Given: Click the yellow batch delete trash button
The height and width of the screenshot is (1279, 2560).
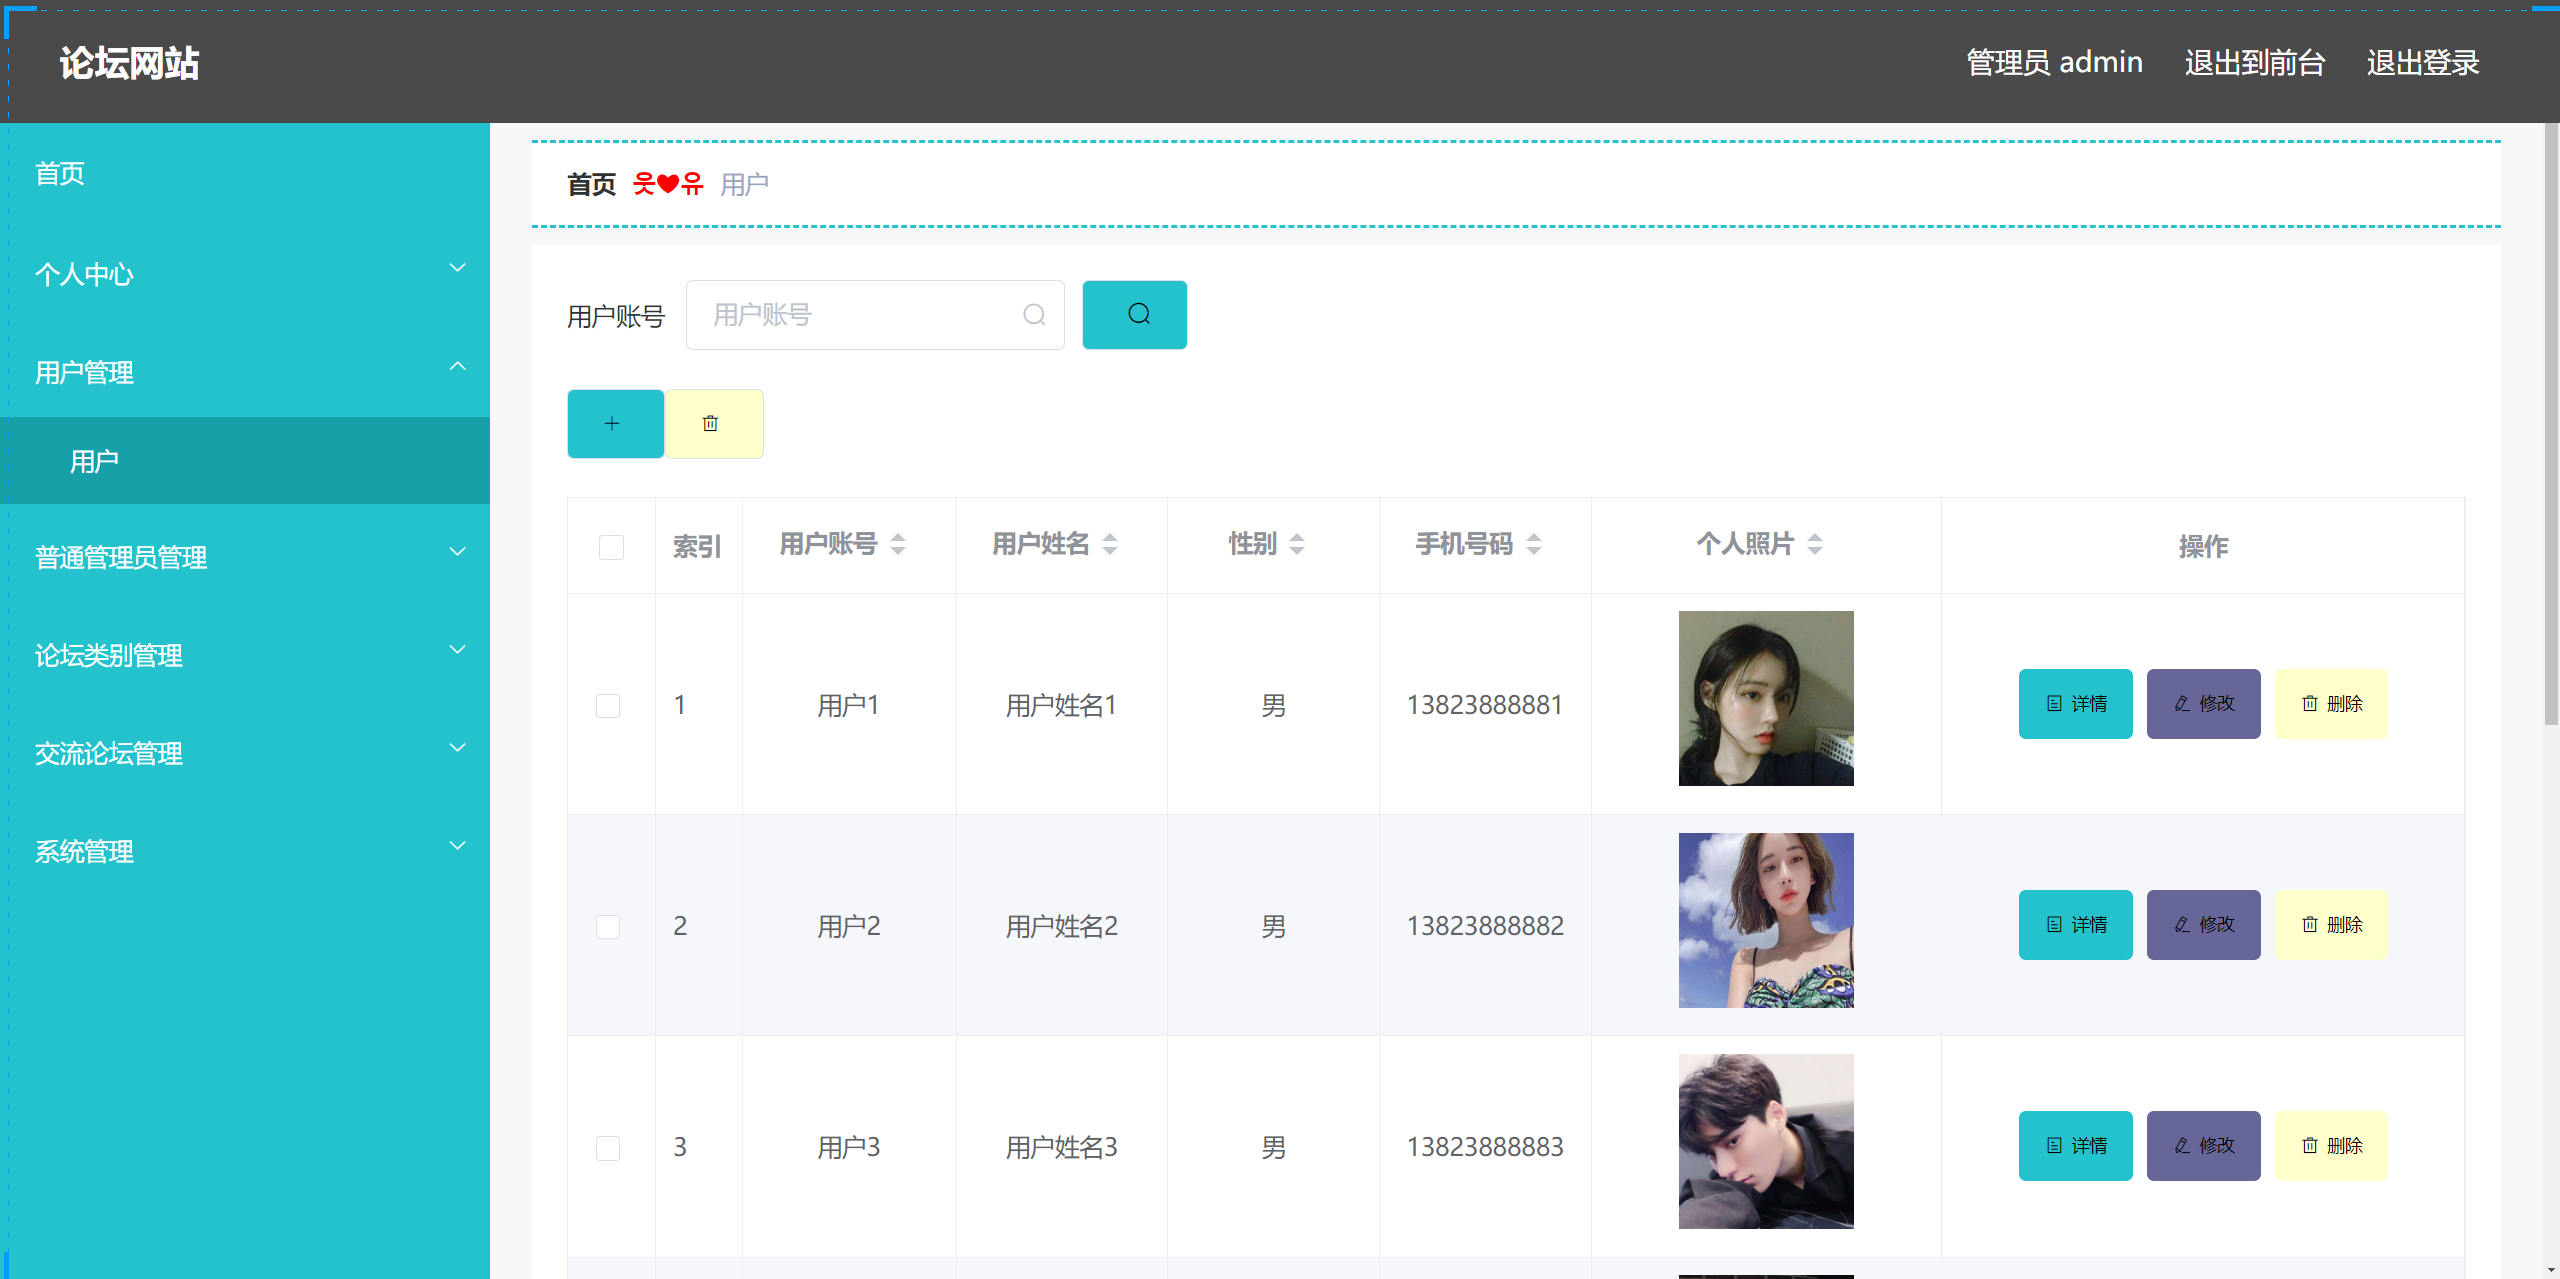Looking at the screenshot, I should point(713,424).
